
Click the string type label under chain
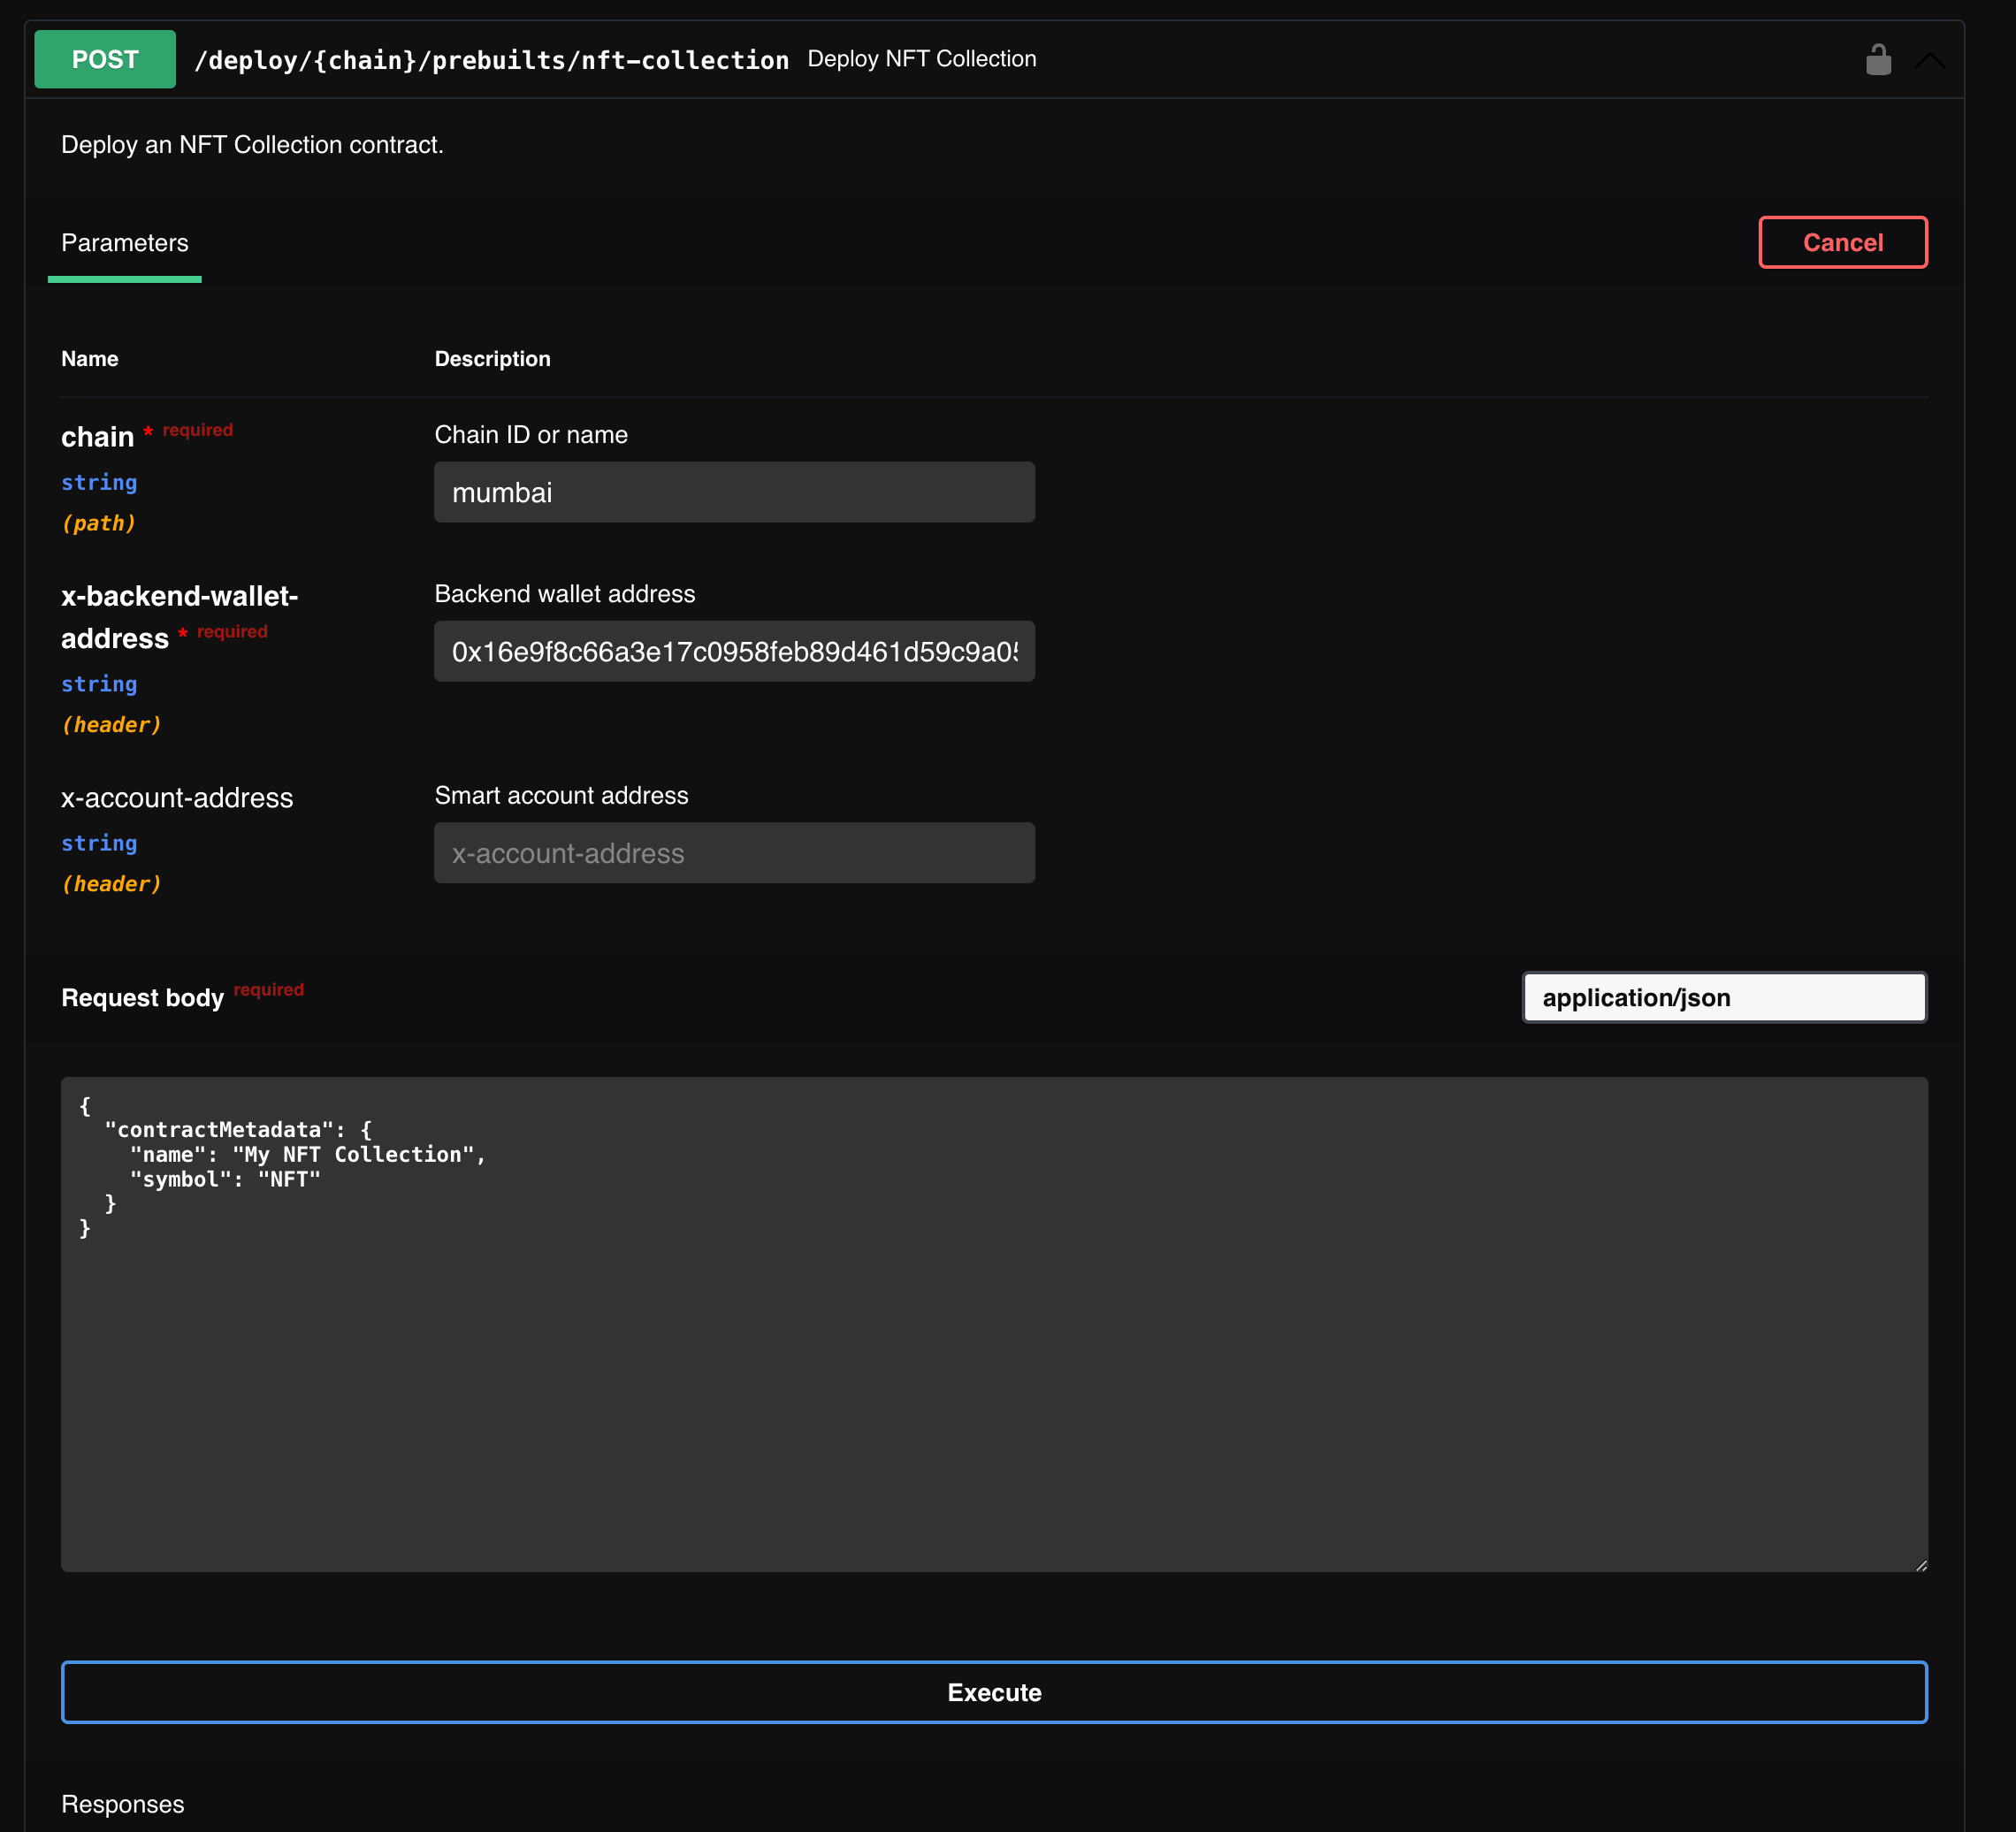(98, 483)
